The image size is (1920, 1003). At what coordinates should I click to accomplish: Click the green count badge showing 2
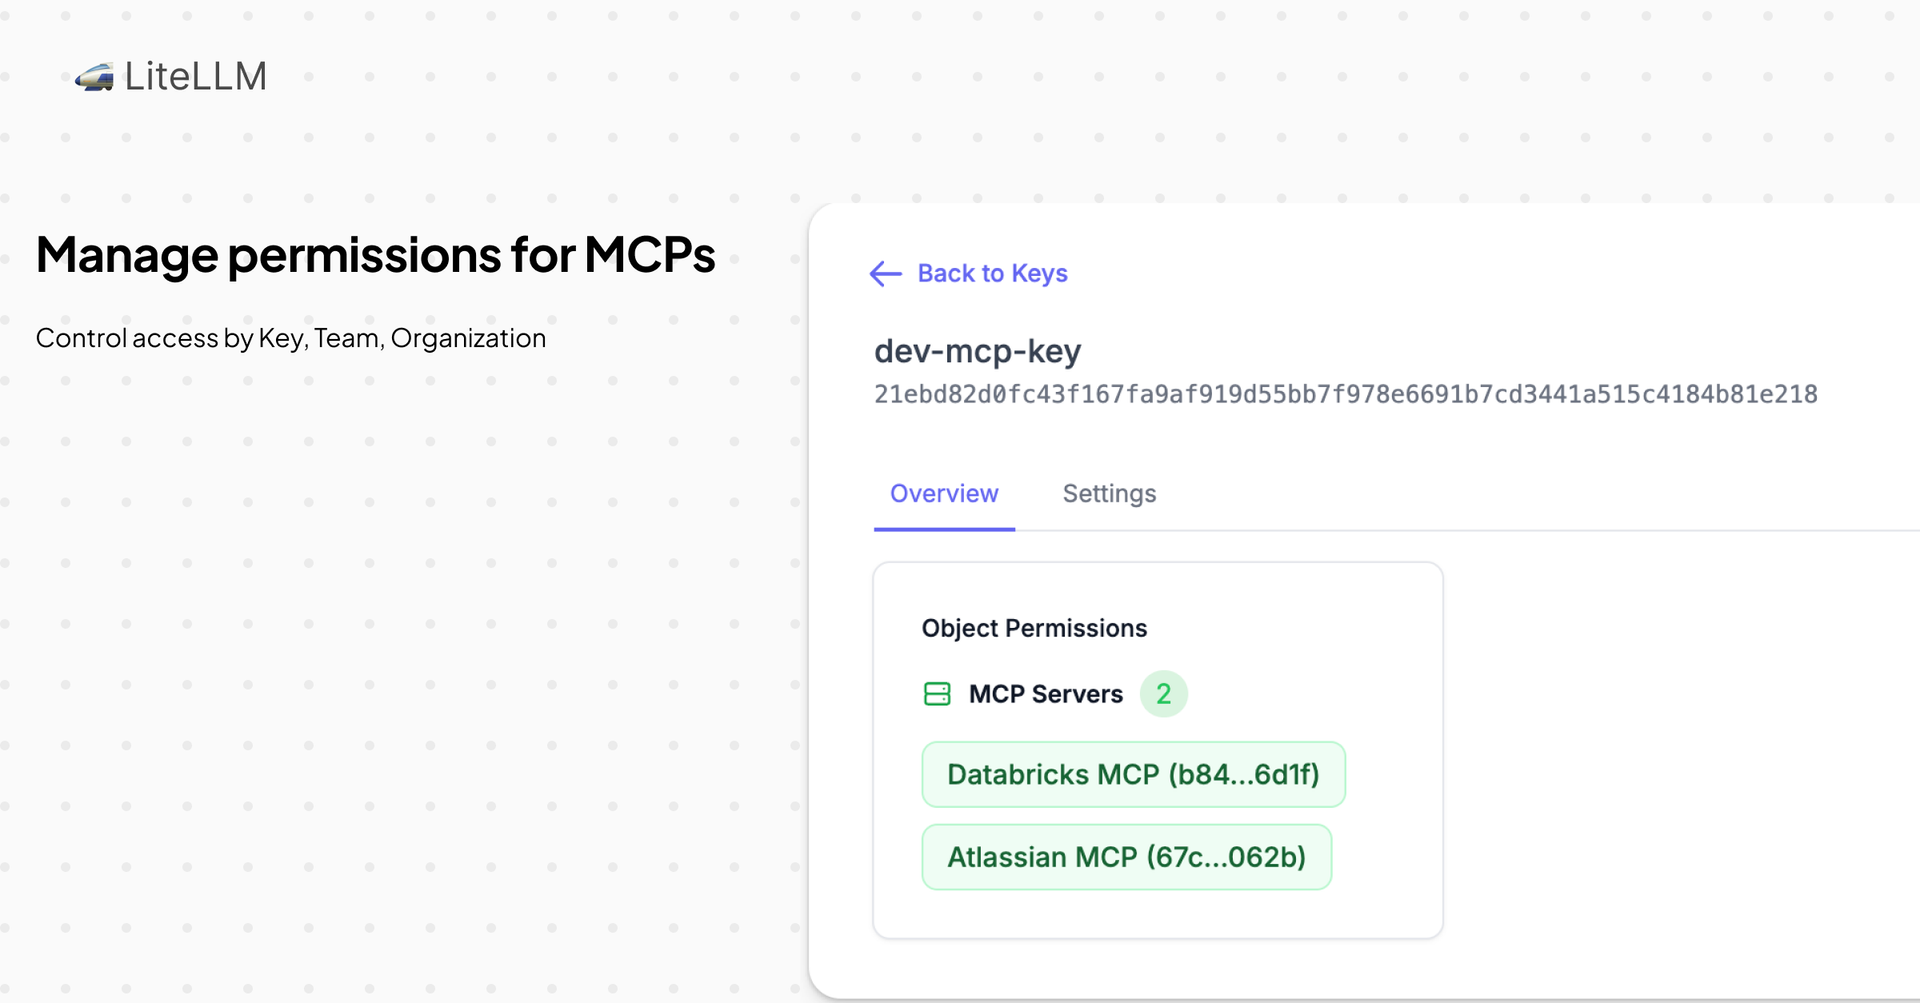point(1163,693)
